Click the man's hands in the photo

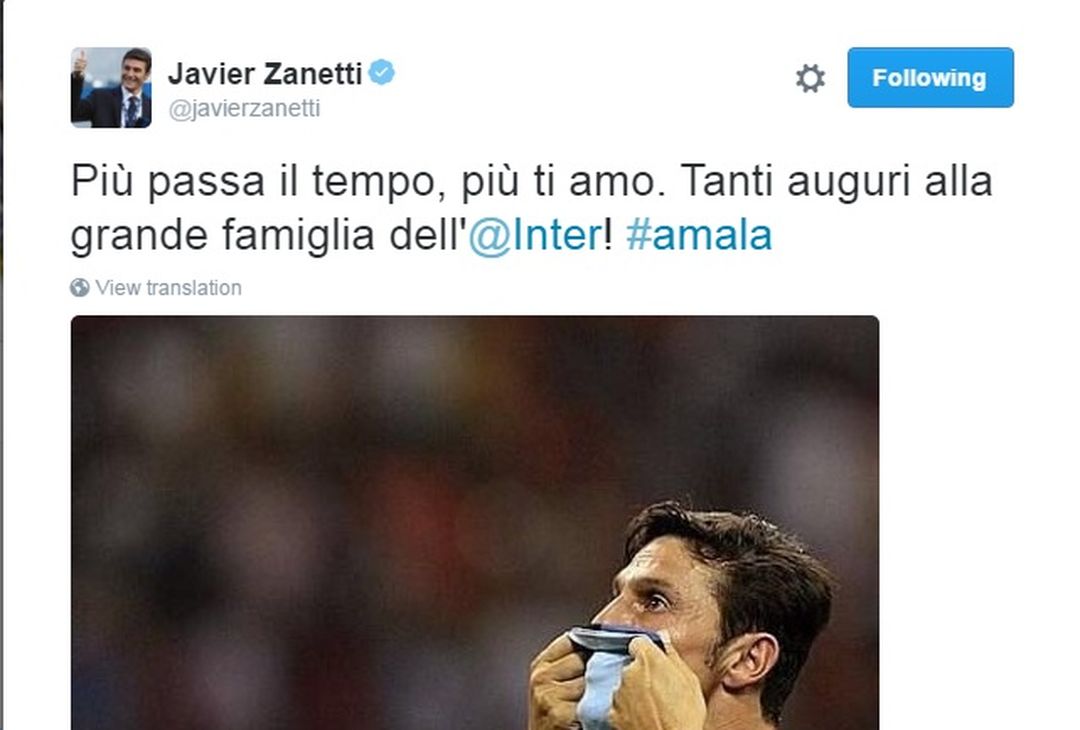pos(620,682)
